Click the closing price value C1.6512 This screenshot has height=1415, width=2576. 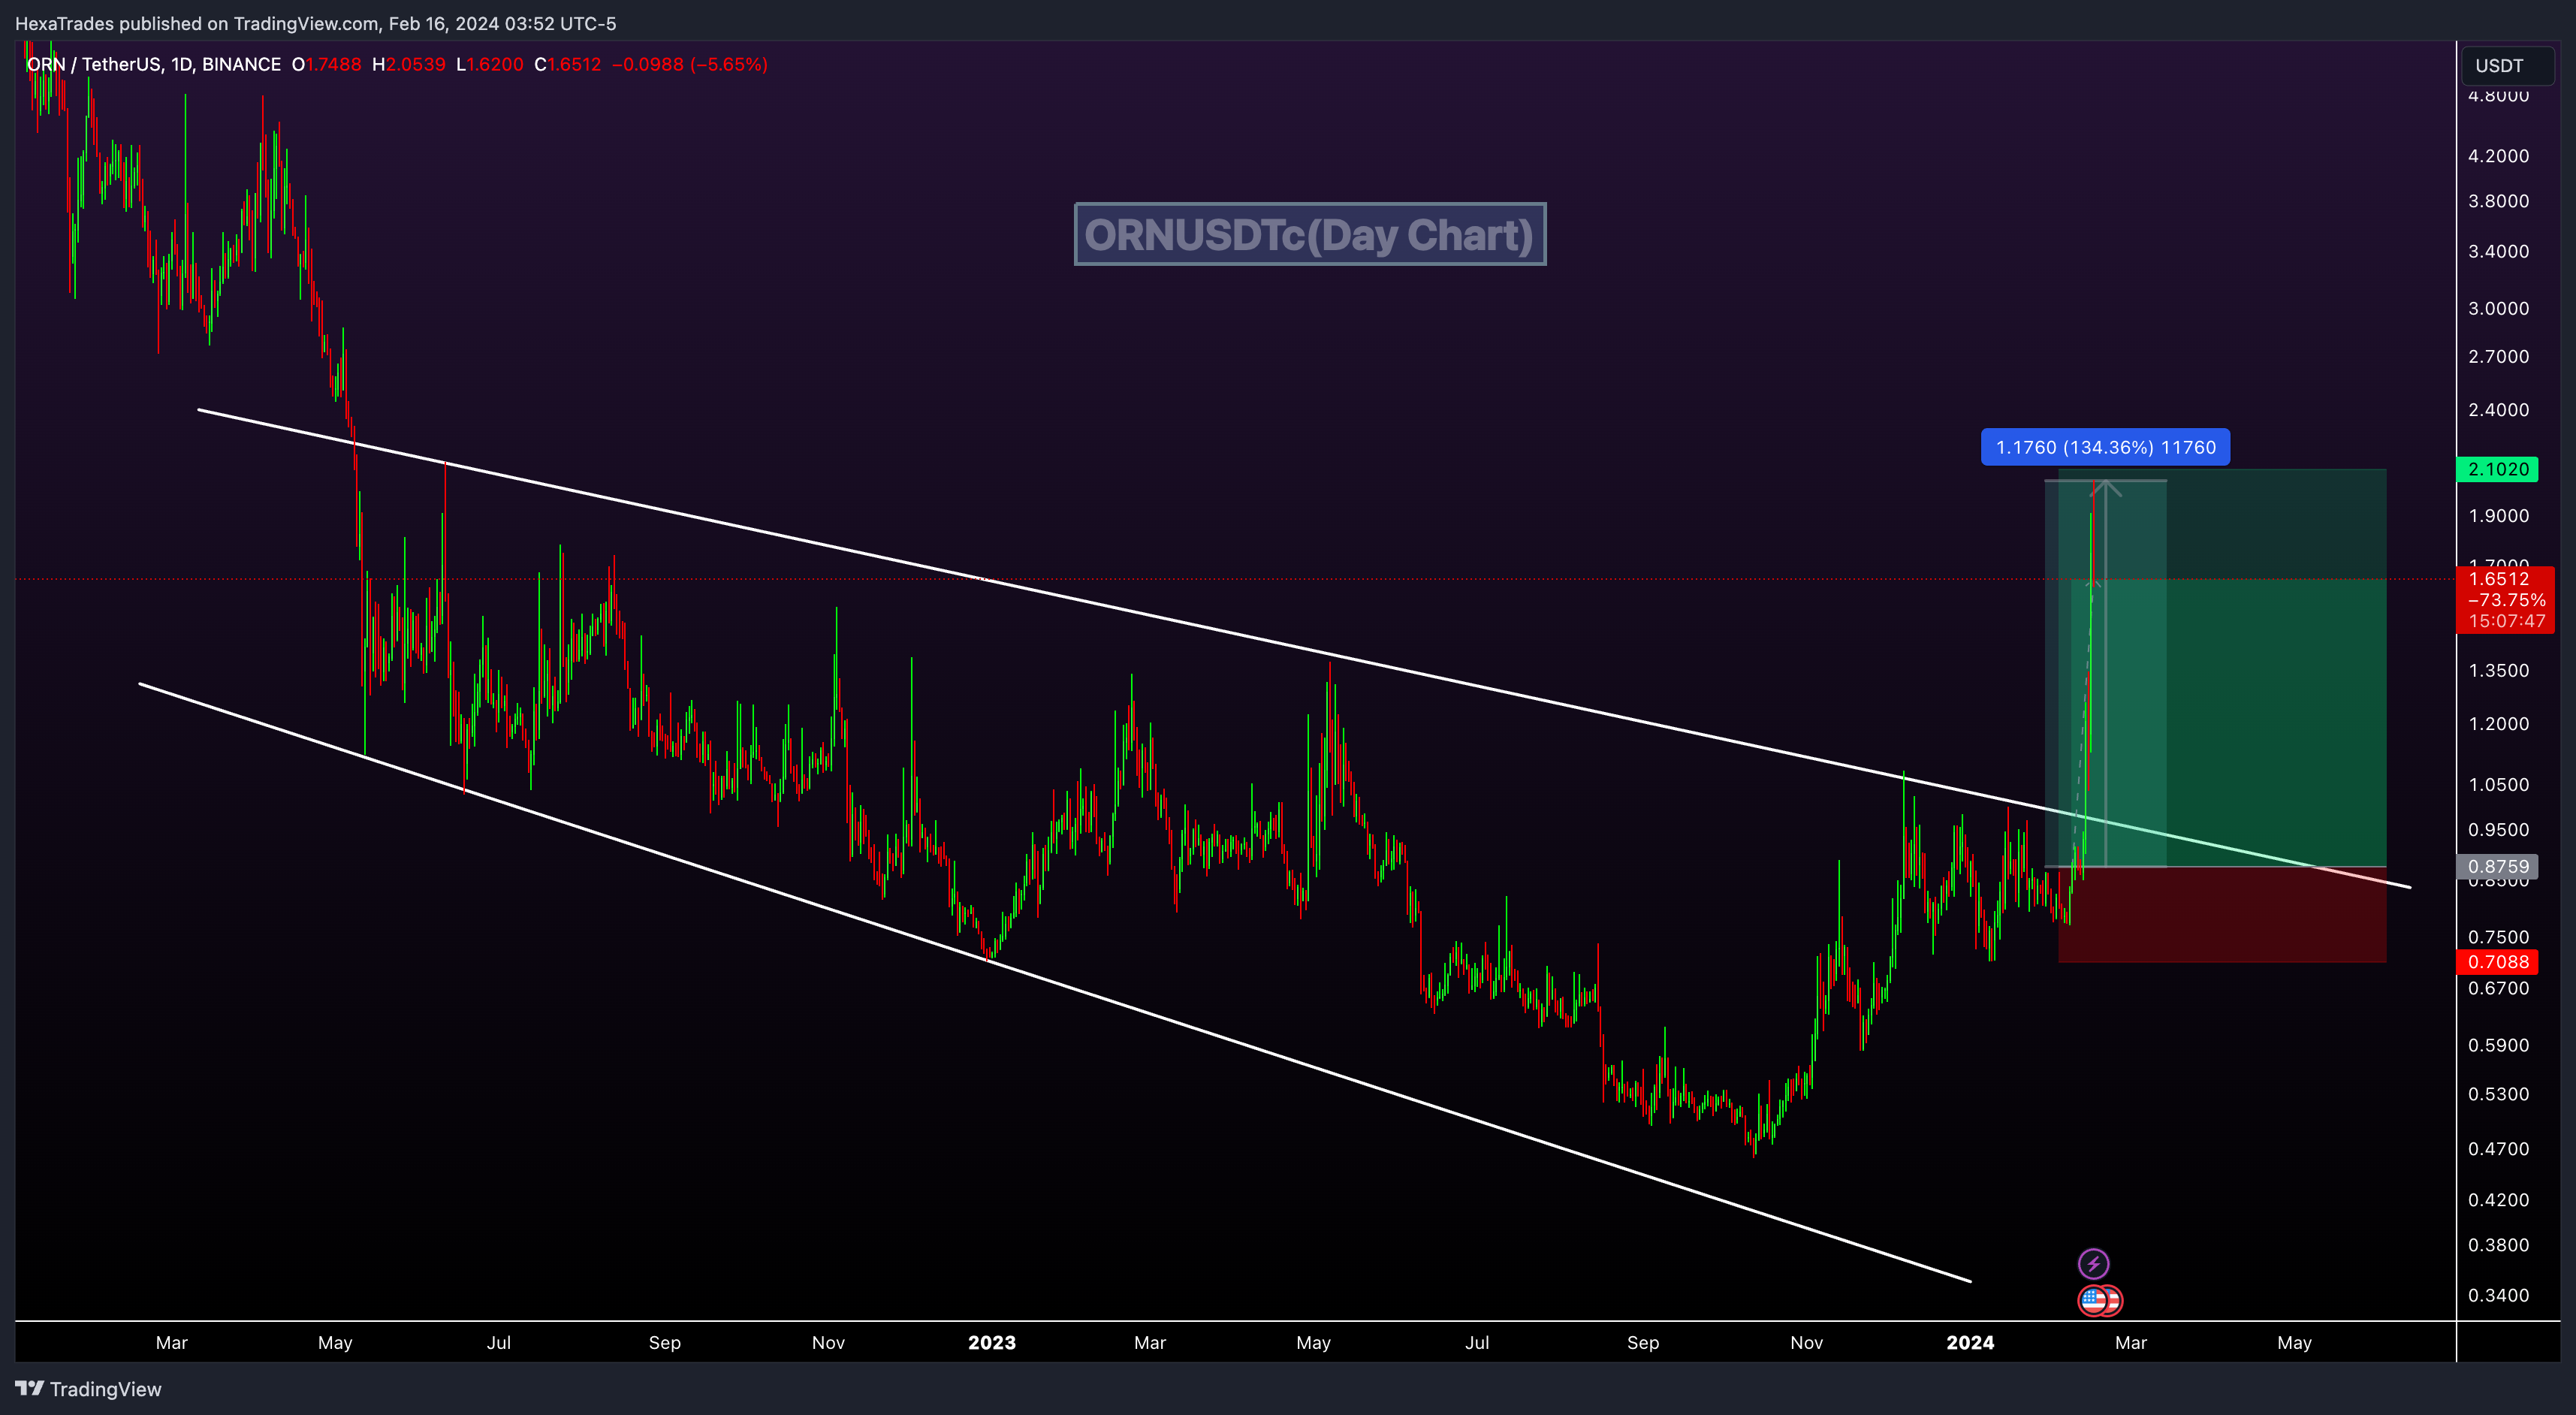pos(568,64)
